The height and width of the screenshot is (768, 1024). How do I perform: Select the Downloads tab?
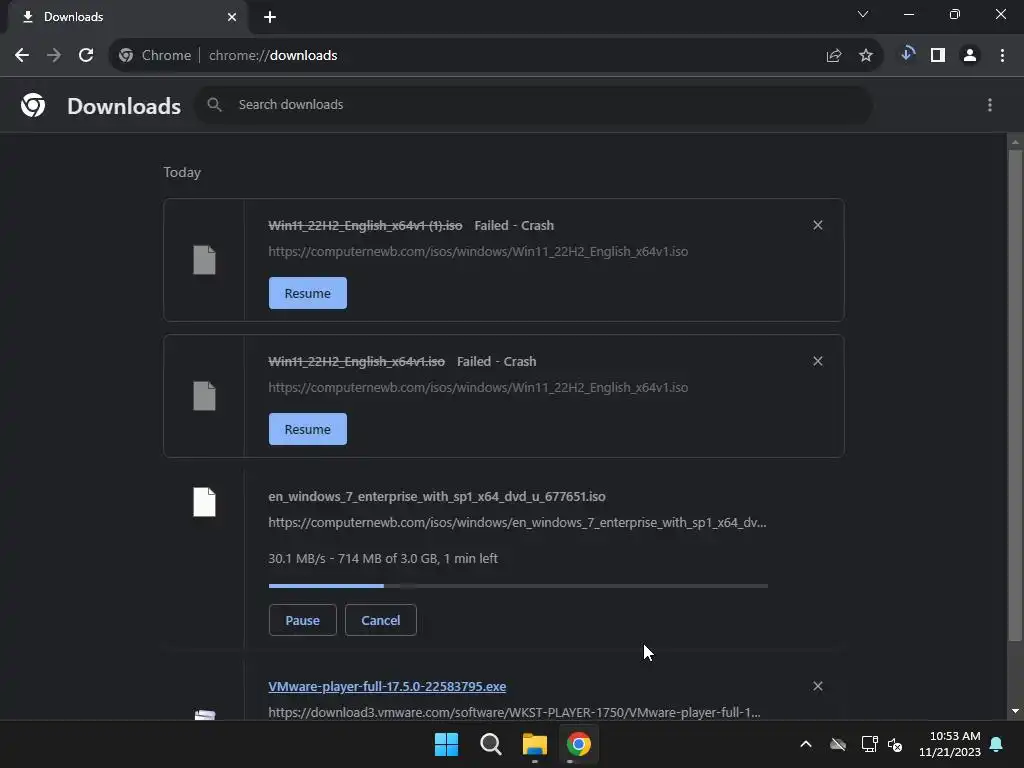[x=127, y=17]
